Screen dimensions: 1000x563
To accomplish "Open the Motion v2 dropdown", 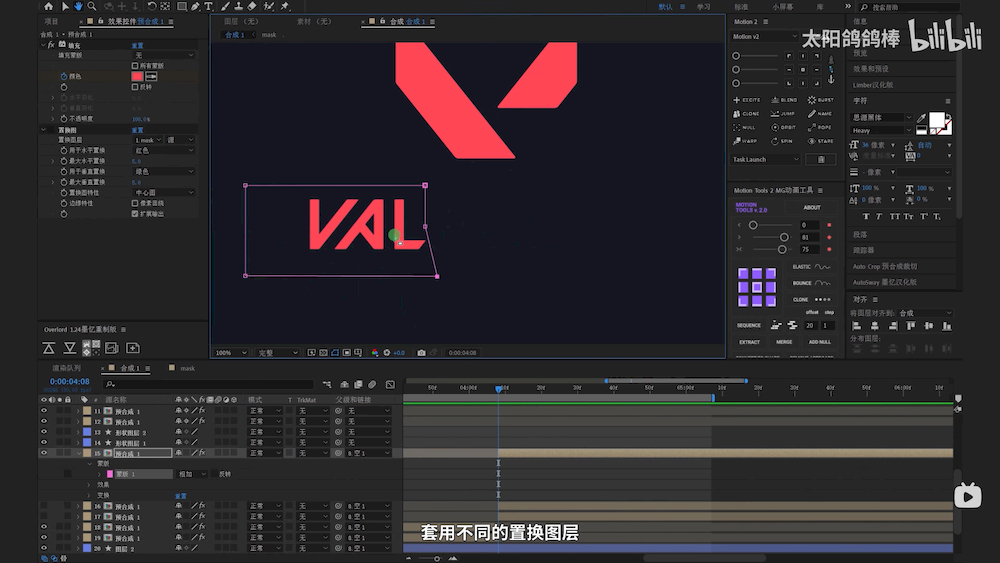I will 764,36.
